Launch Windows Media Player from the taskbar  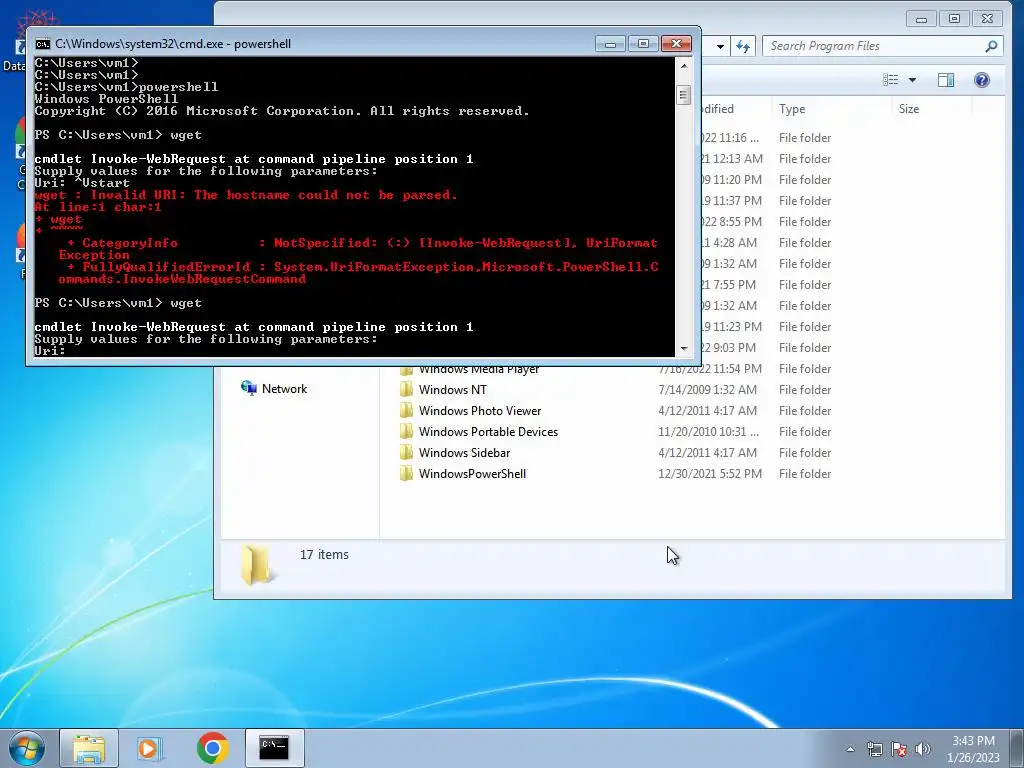pyautogui.click(x=150, y=748)
